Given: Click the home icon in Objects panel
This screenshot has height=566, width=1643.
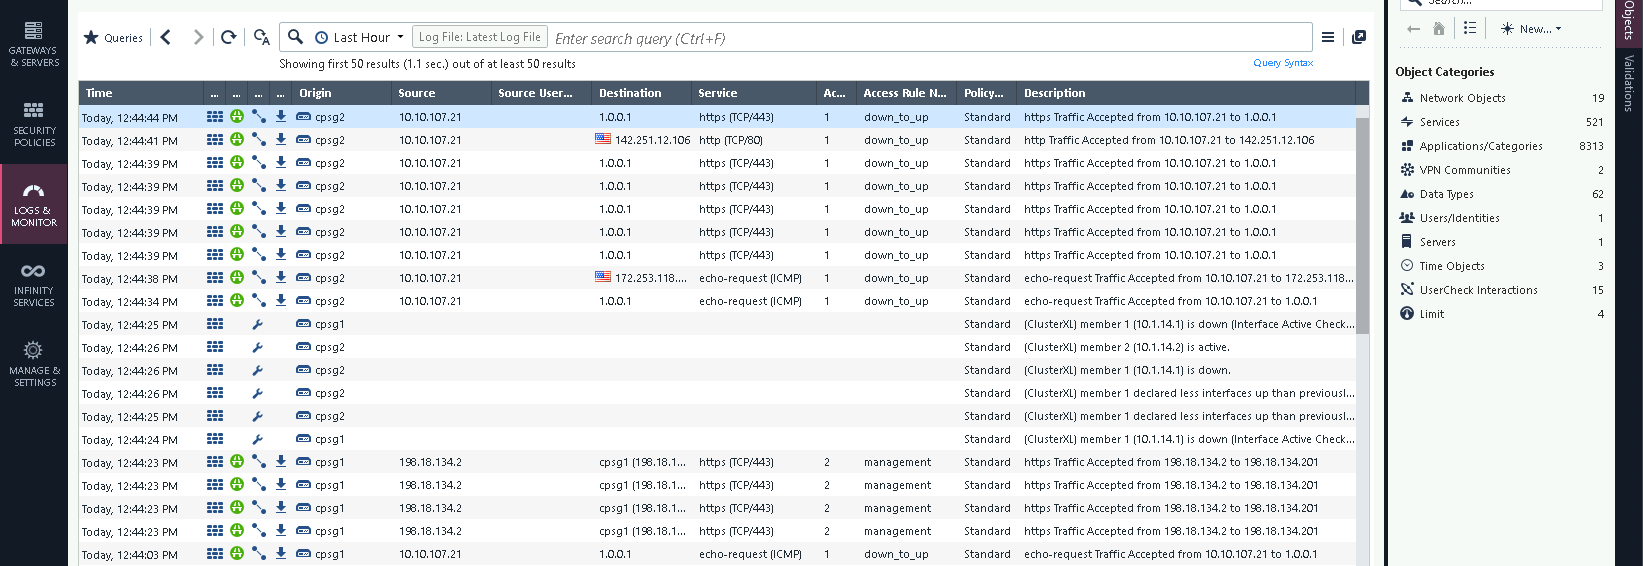Looking at the screenshot, I should click(x=1439, y=29).
